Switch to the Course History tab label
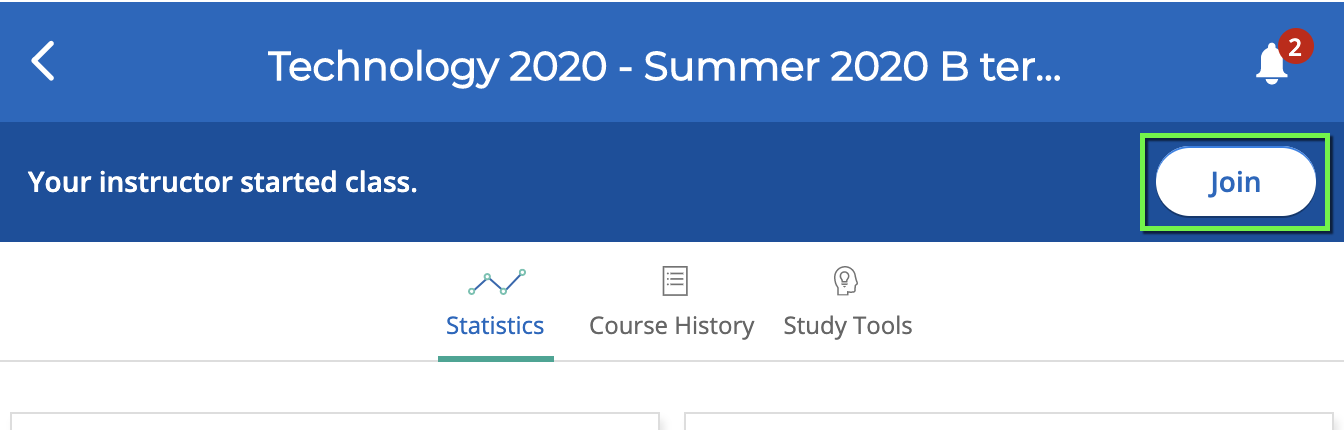This screenshot has width=1344, height=430. 672,326
